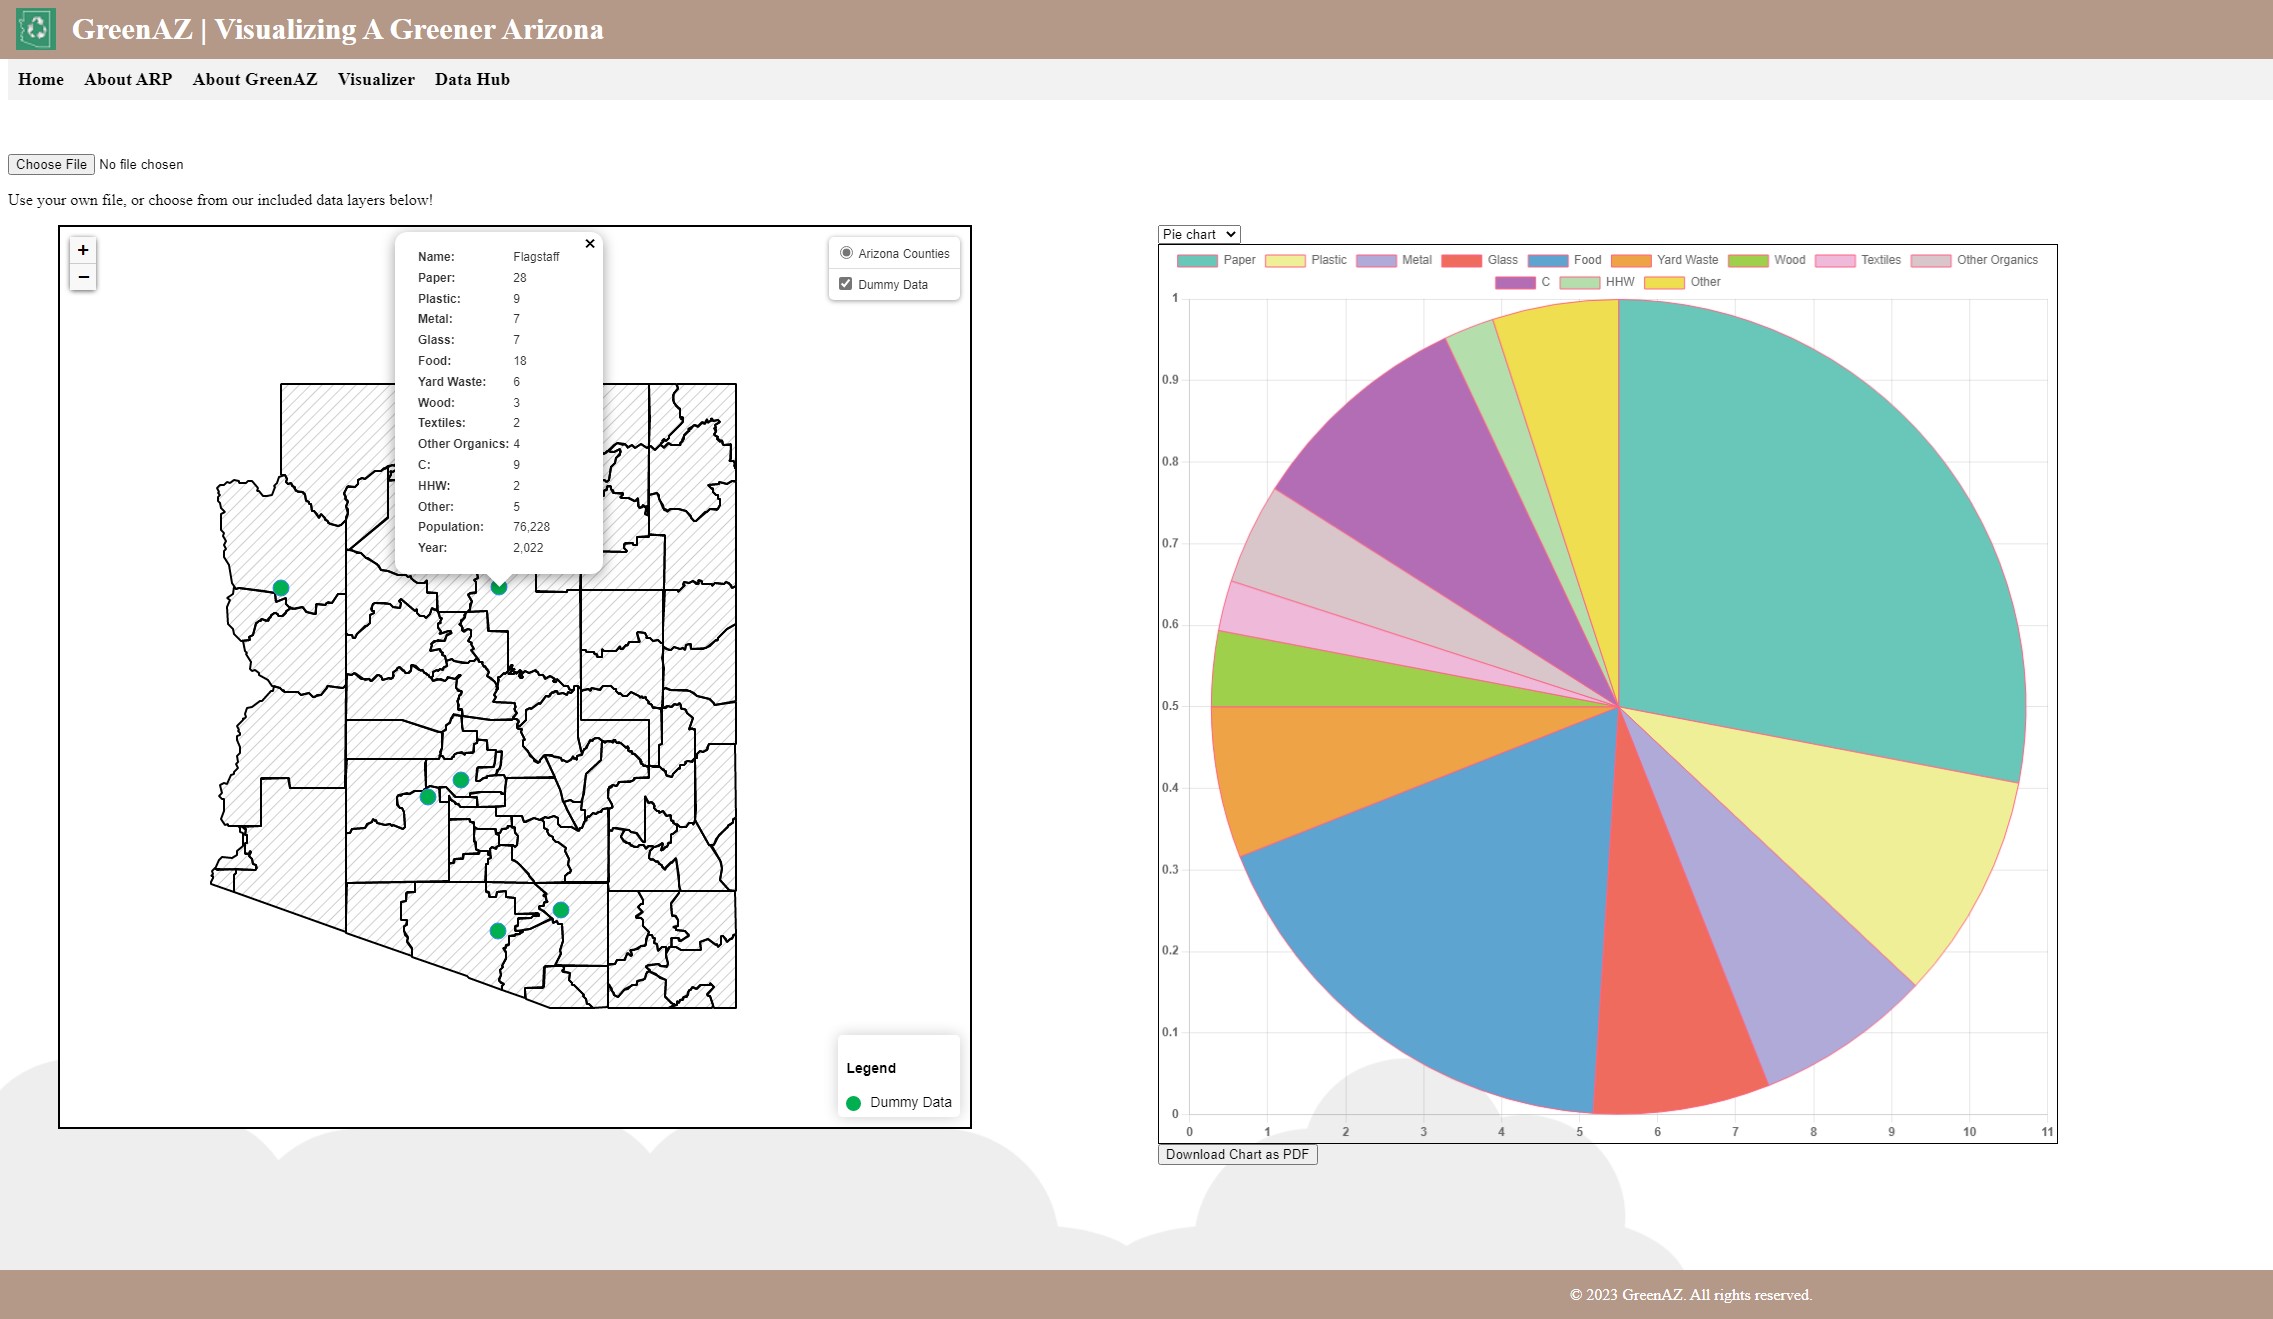Toggle the Other legend swatch
This screenshot has height=1319, width=2273.
coord(1664,282)
